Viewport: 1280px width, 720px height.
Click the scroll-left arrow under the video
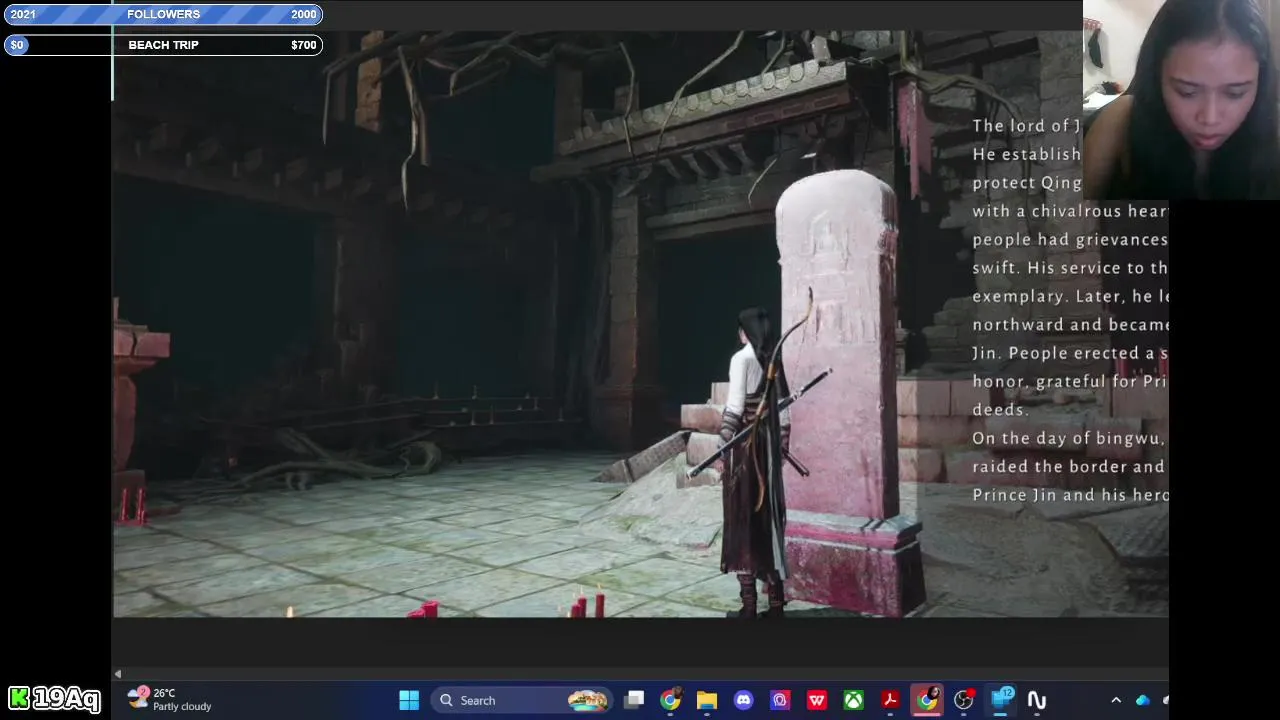118,674
